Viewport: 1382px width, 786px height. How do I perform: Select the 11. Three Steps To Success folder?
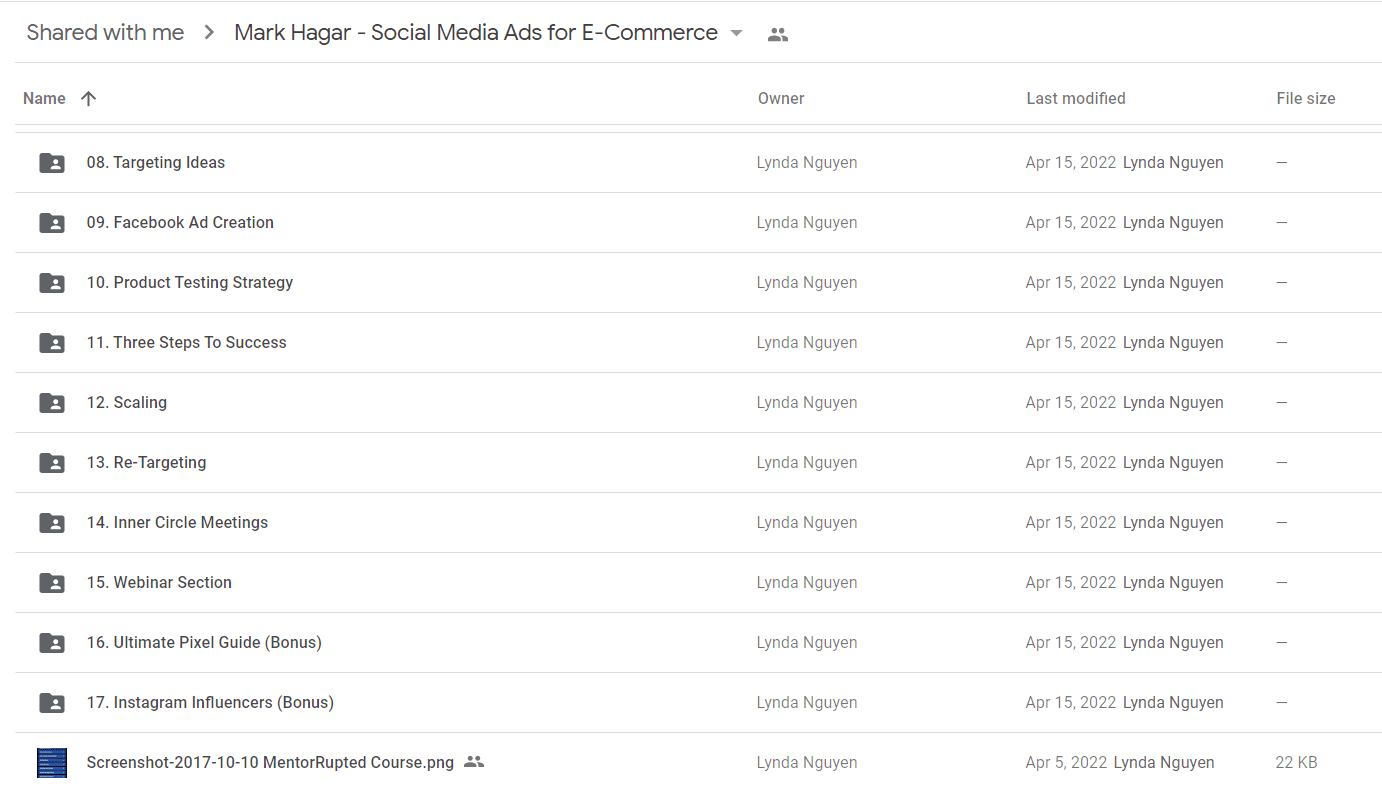(699, 343)
